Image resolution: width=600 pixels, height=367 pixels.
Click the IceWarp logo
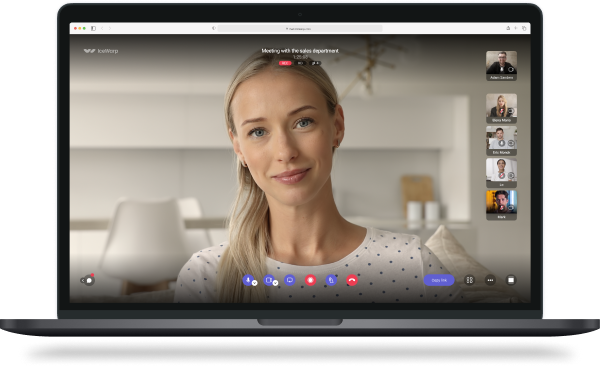click(101, 51)
